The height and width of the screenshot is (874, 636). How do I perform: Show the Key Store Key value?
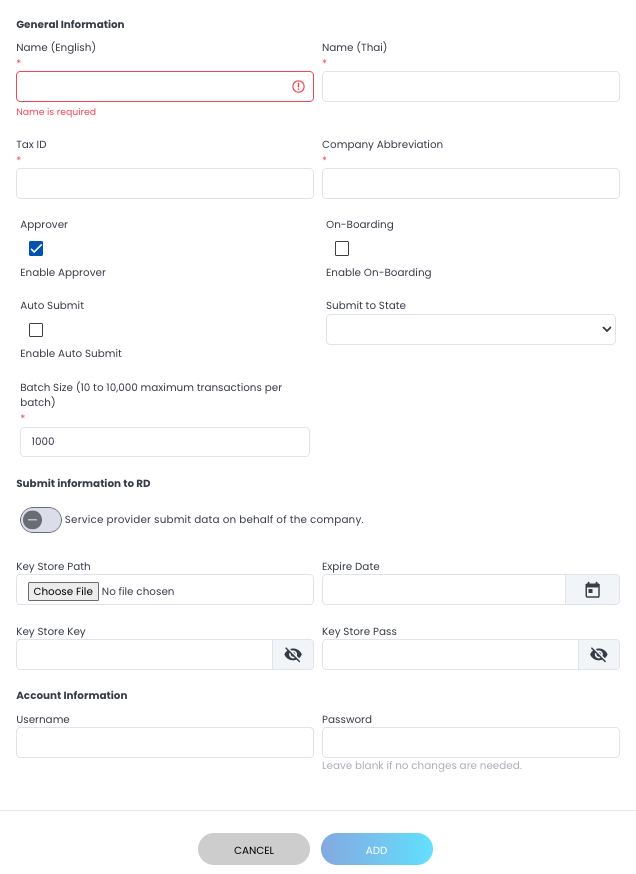click(293, 655)
